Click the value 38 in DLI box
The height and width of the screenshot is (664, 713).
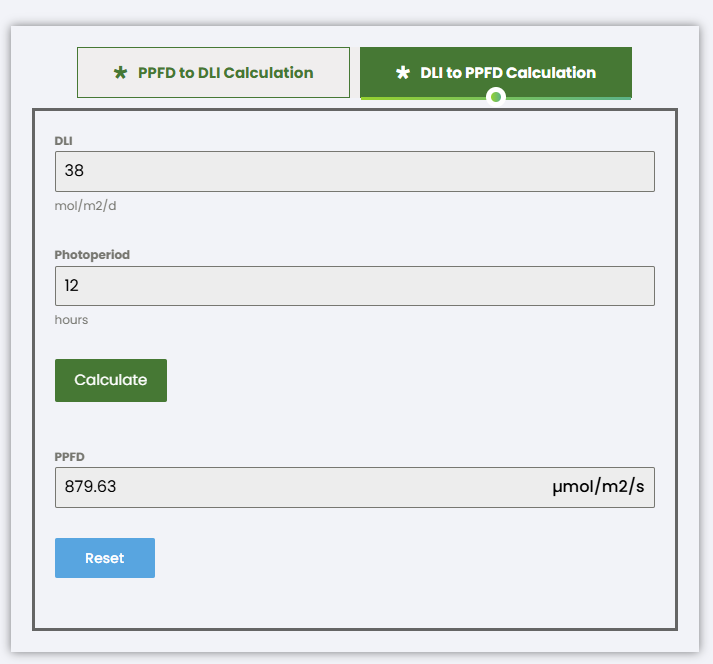[x=74, y=171]
